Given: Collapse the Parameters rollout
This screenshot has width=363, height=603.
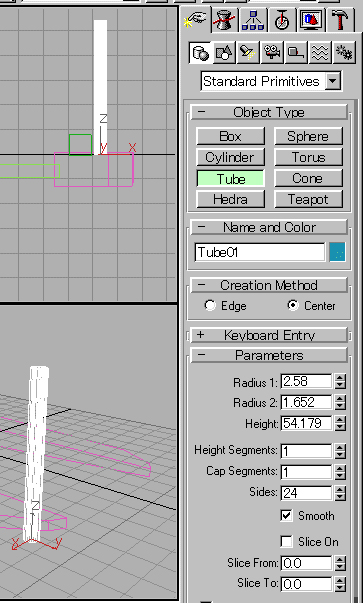Looking at the screenshot, I should point(269,355).
